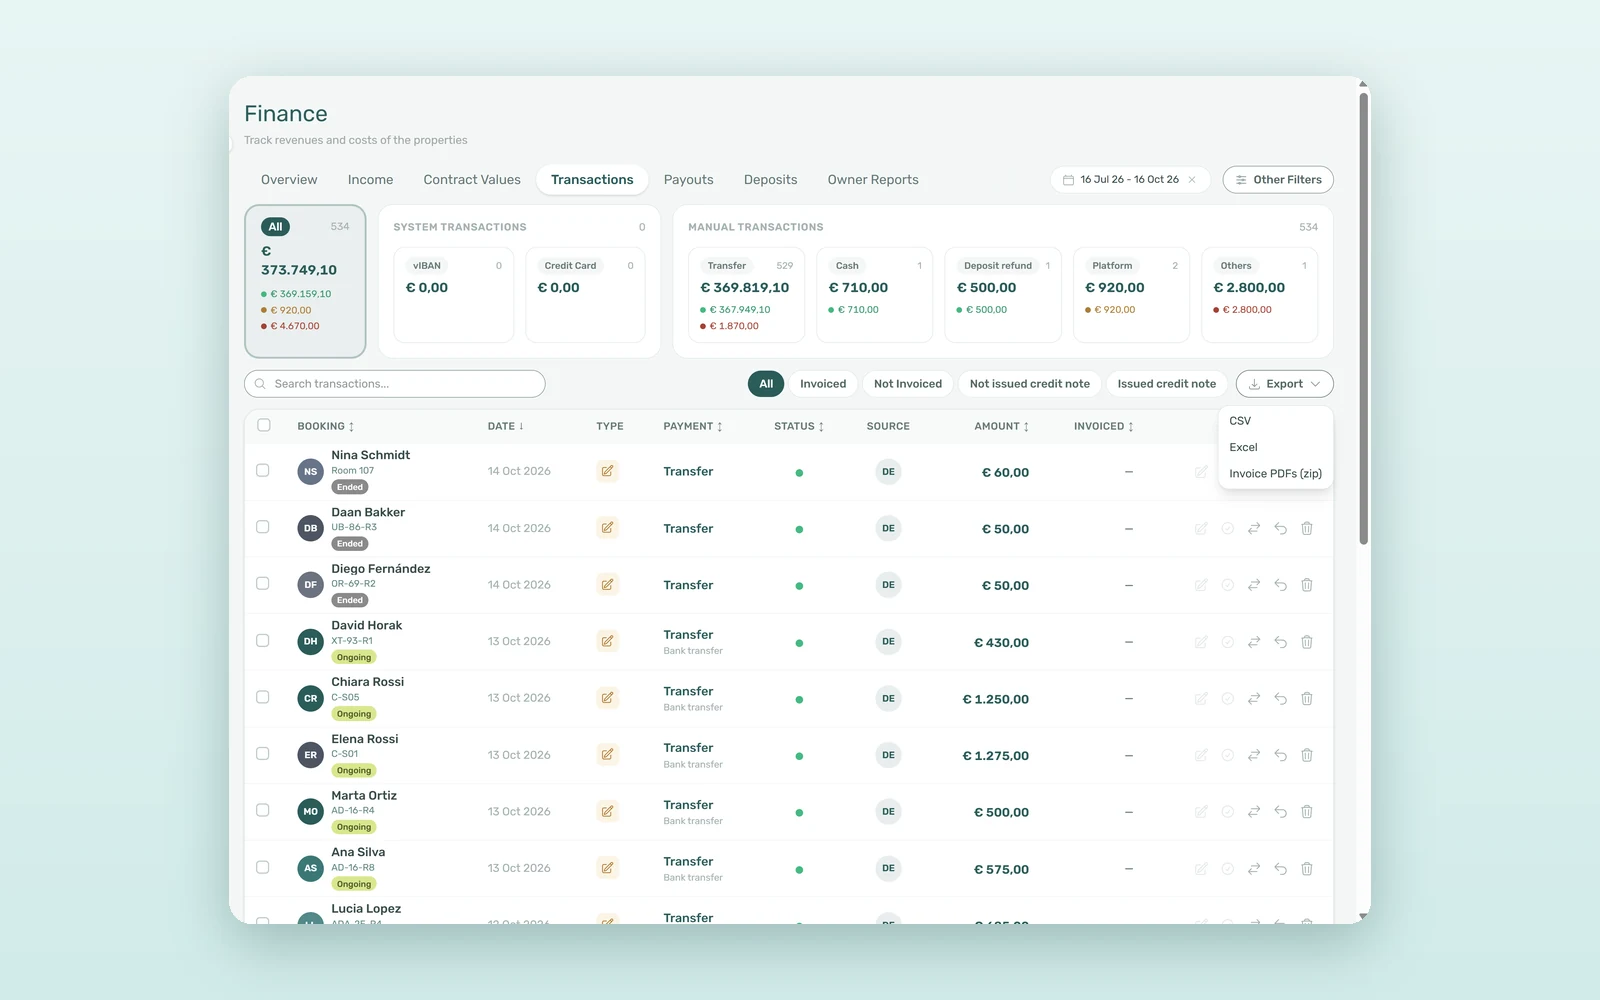The image size is (1600, 1000).
Task: Click the Type column pencil icon for Nina Schmidt
Action: point(607,471)
